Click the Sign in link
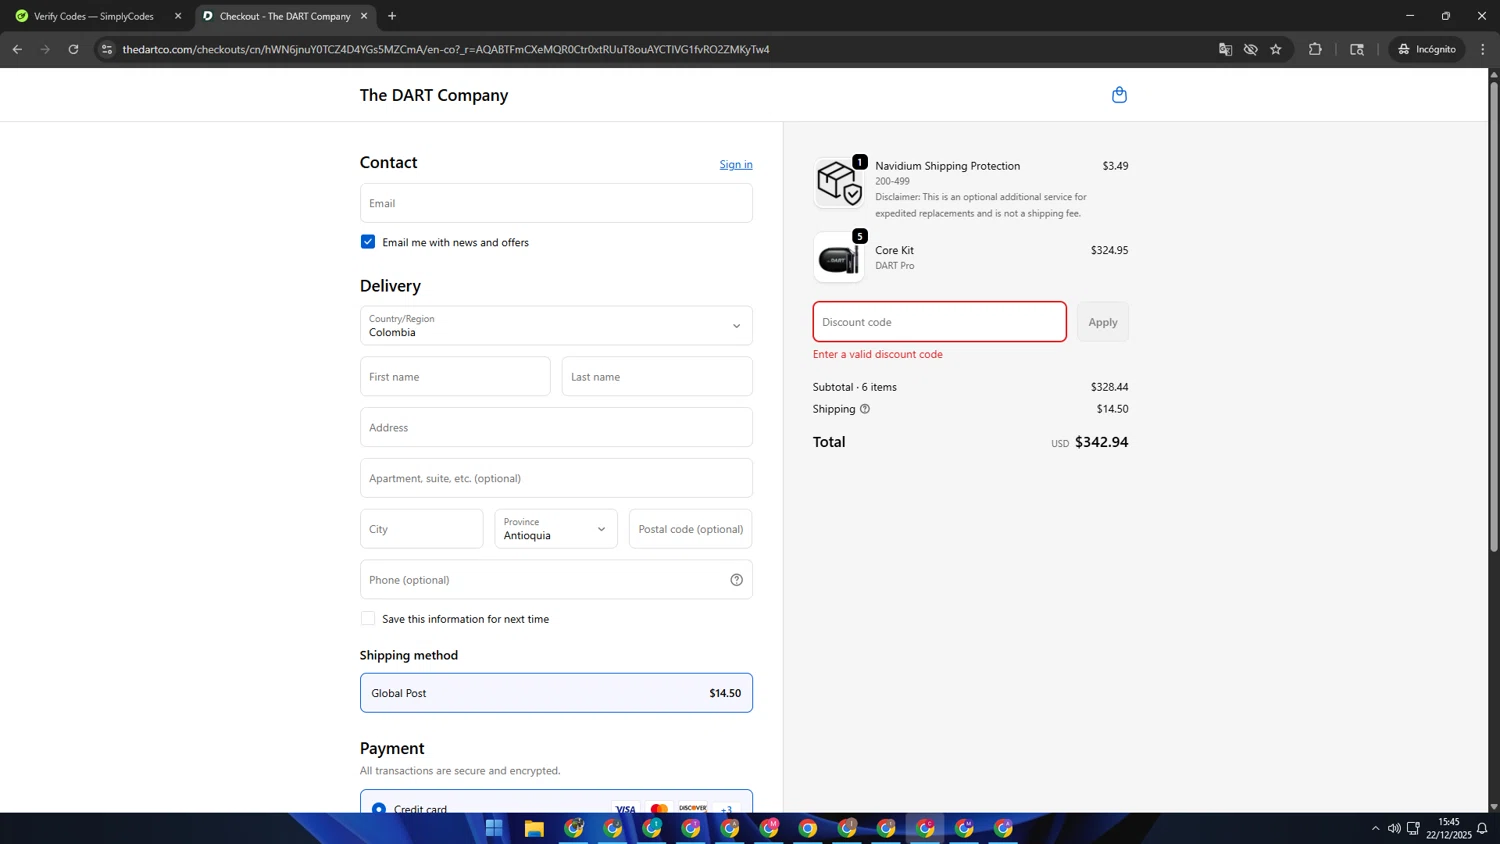 pos(736,164)
